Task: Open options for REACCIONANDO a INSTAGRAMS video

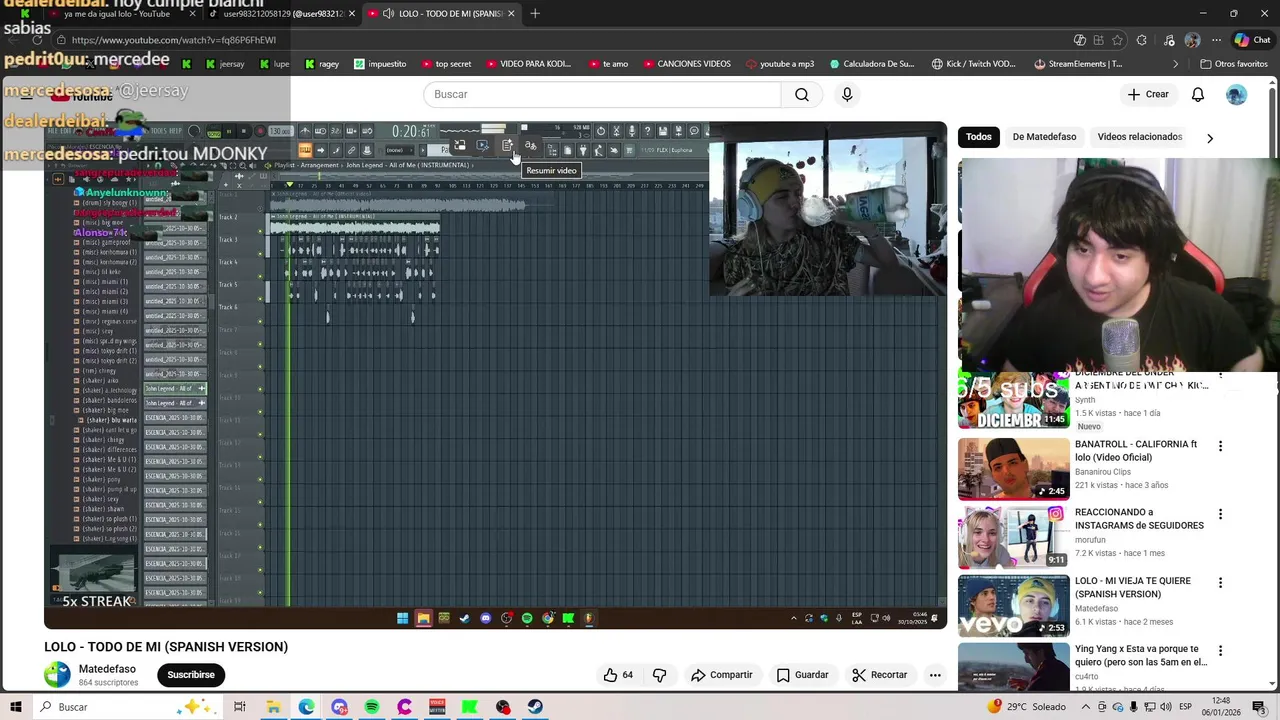Action: click(x=1220, y=514)
